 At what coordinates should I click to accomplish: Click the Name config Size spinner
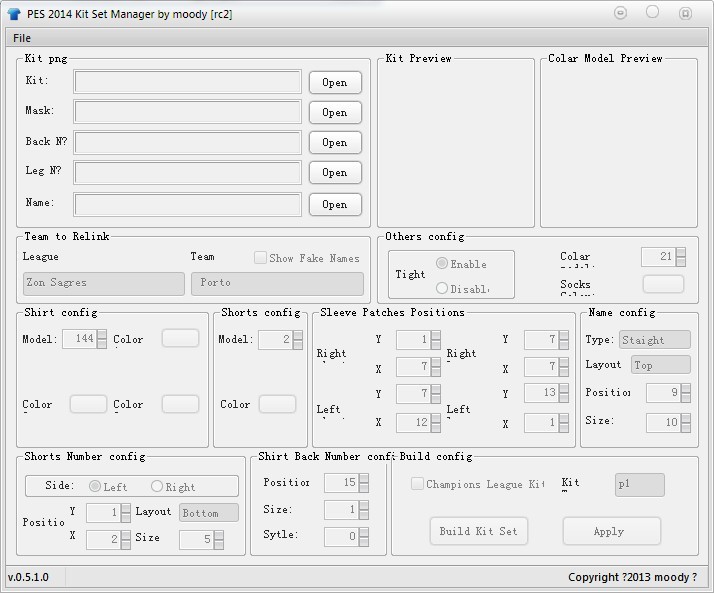668,422
